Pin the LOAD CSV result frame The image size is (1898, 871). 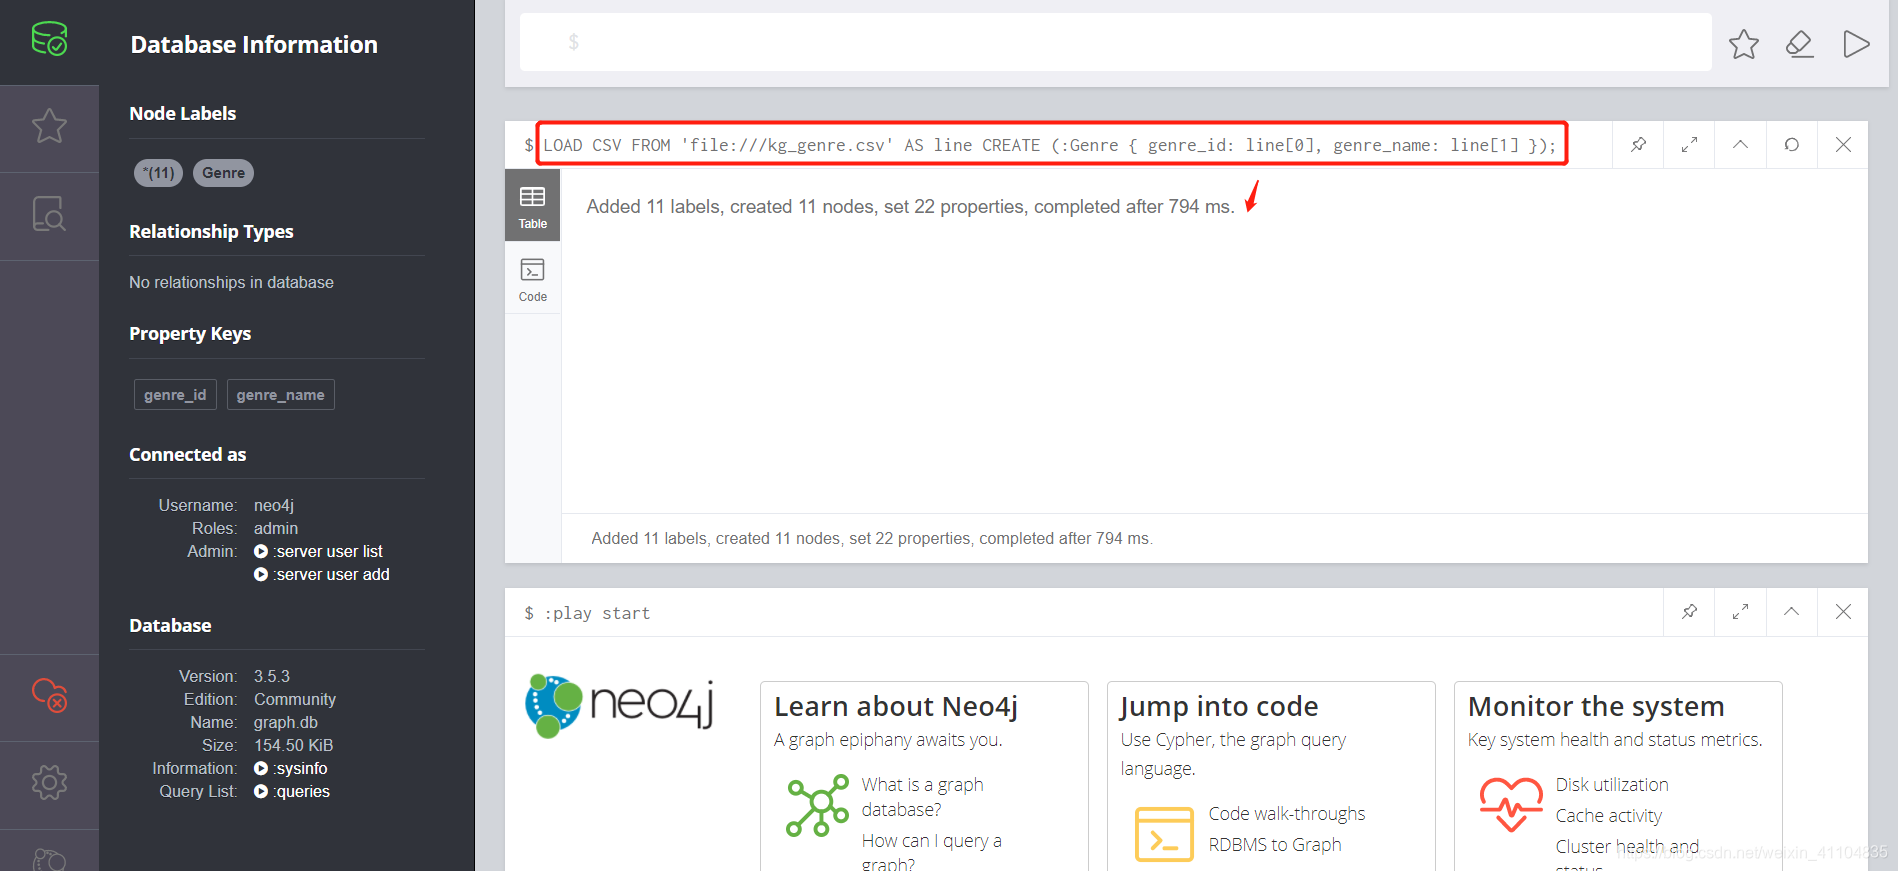pos(1638,145)
